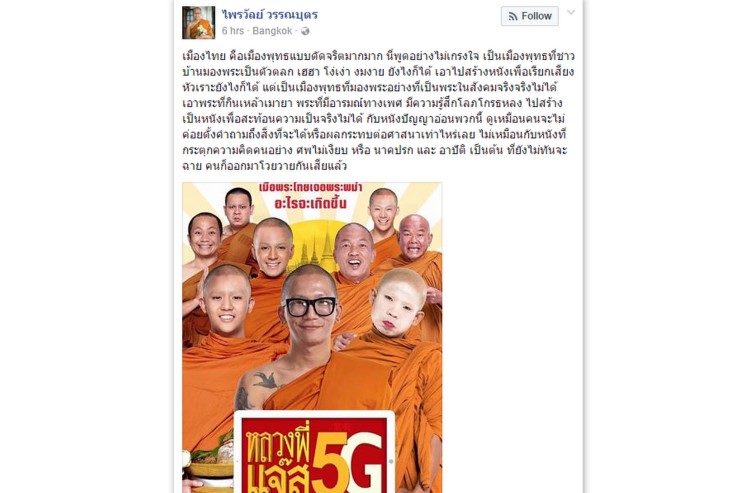Open the author's monk profile picture
Screen dimensions: 740x493
[x=199, y=23]
